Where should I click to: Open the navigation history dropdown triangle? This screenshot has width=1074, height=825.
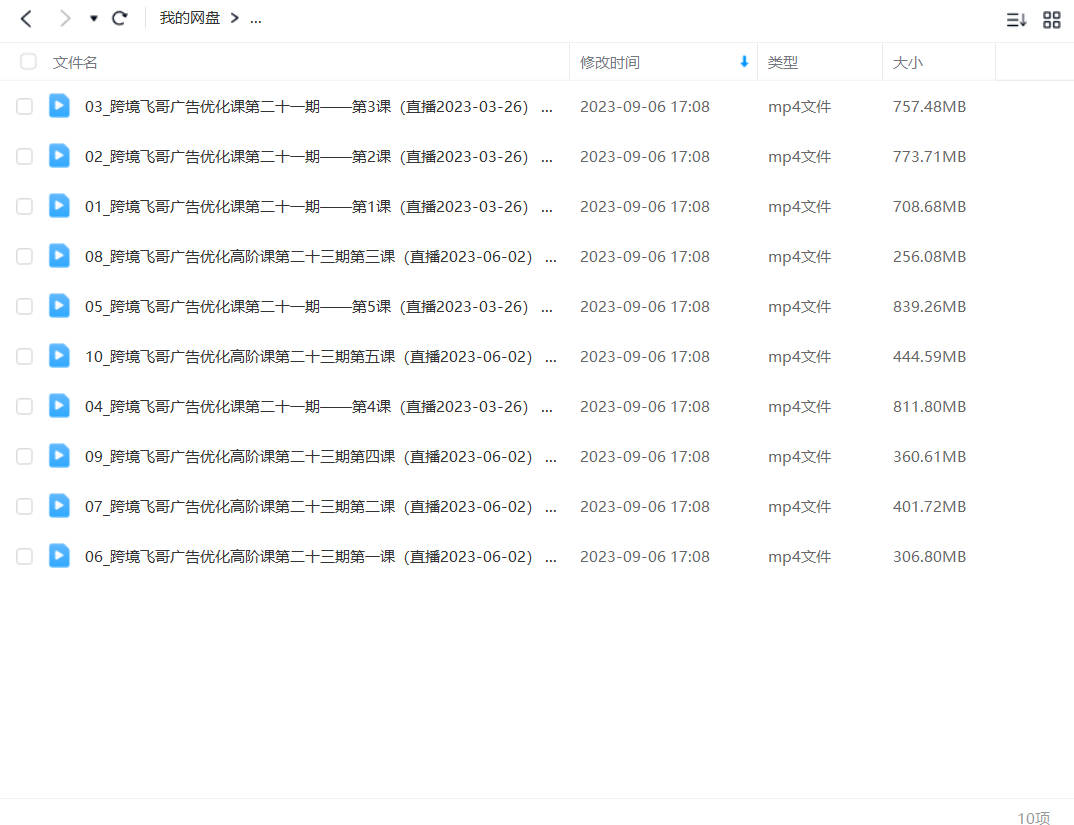pos(94,19)
